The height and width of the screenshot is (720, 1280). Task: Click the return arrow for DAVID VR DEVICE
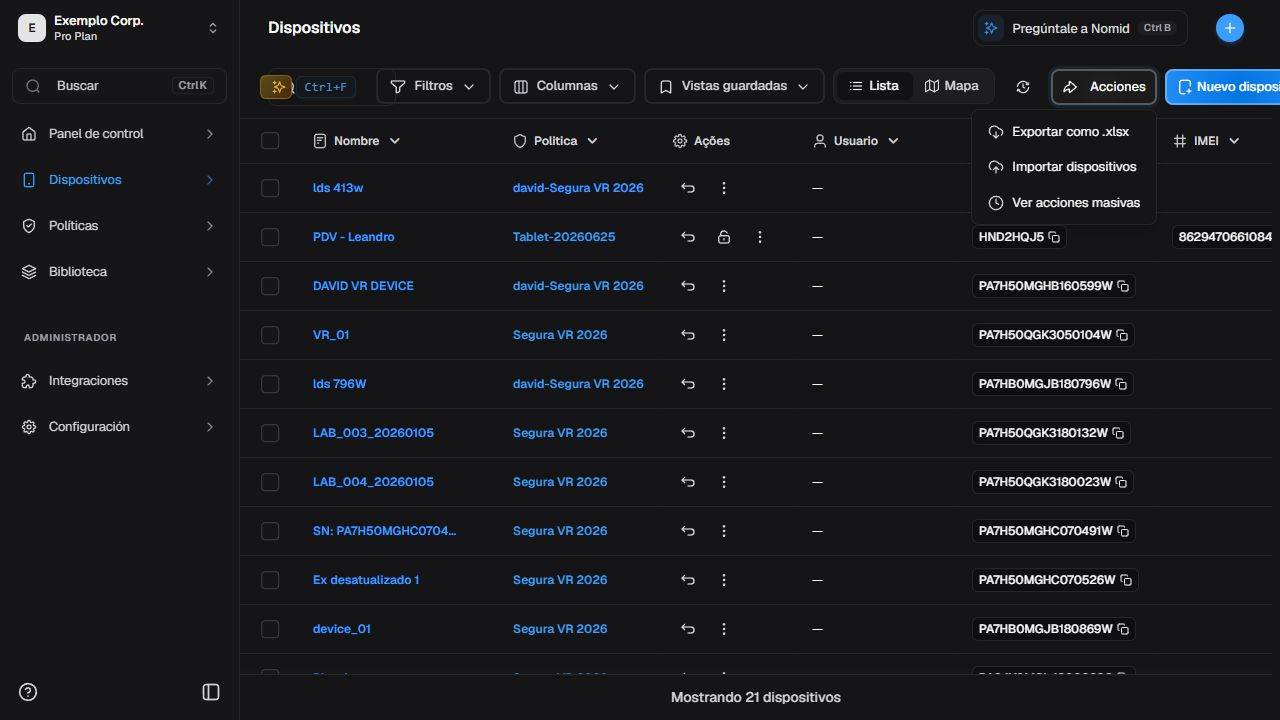688,286
